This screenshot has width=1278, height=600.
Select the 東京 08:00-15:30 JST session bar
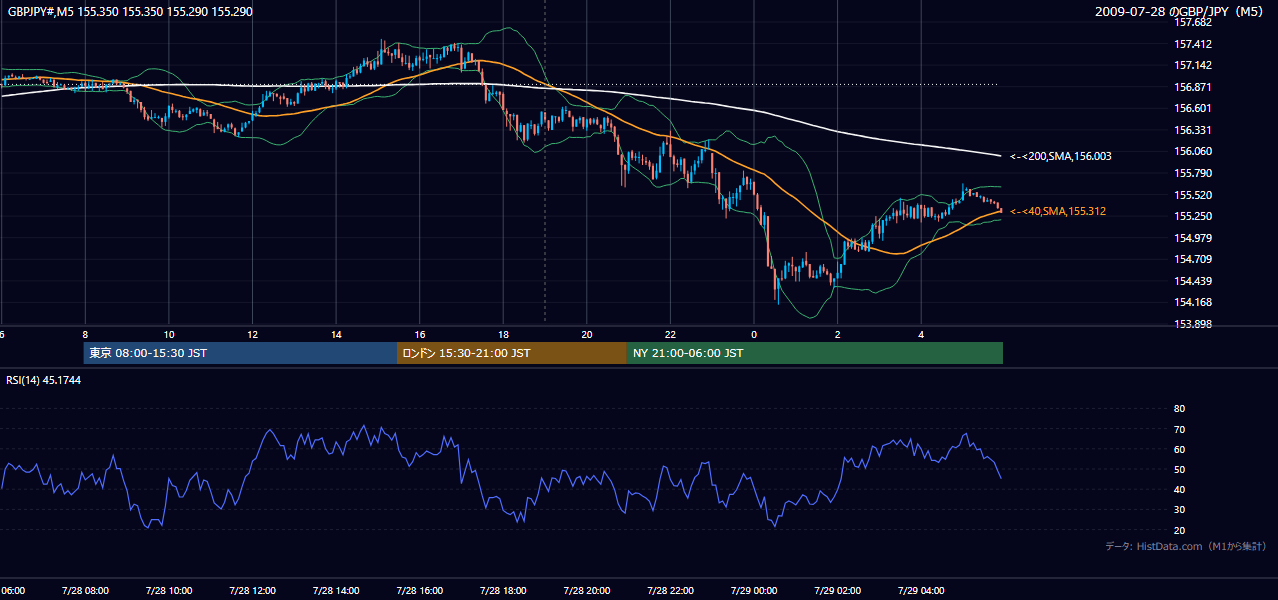240,353
